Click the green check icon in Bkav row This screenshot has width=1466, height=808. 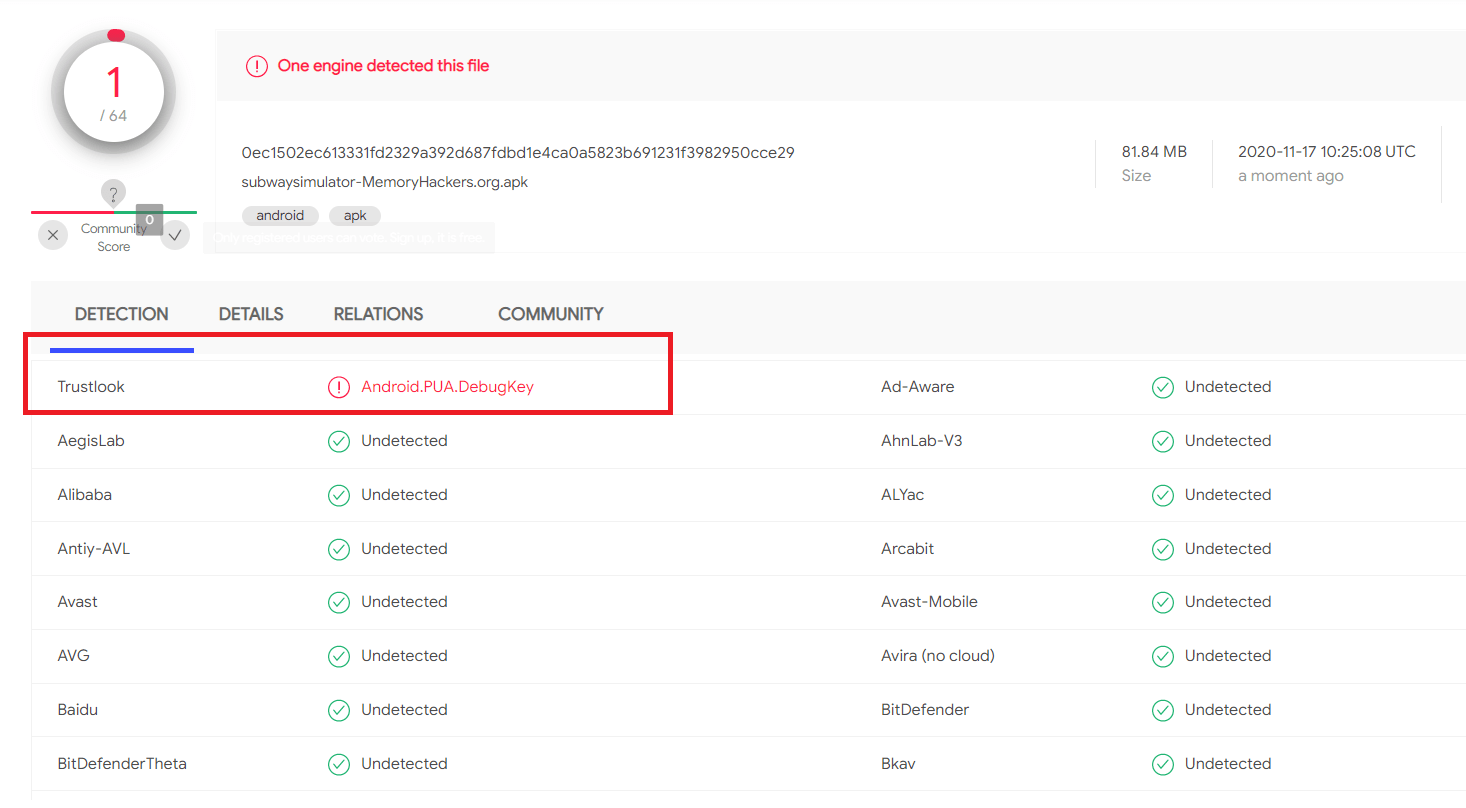coord(1163,764)
